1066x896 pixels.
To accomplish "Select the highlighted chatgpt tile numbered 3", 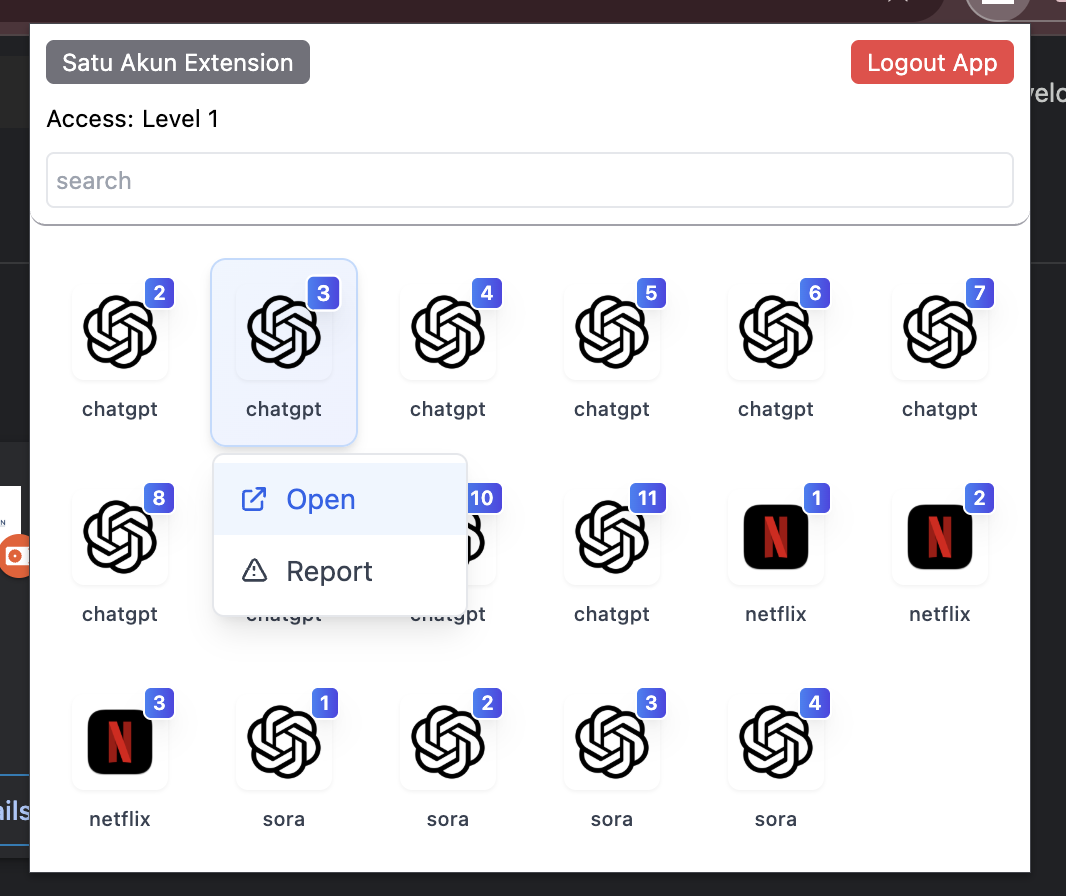I will (283, 352).
